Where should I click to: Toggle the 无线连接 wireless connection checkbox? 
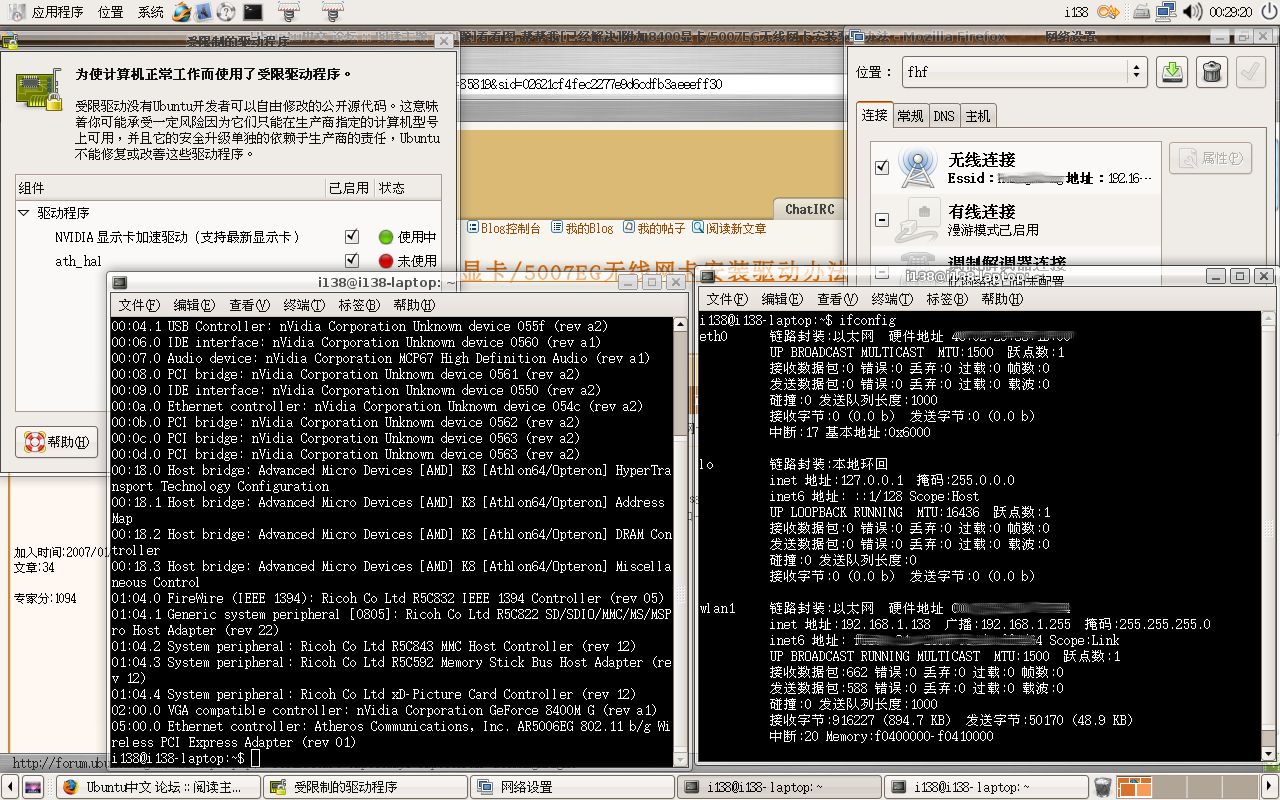pyautogui.click(x=881, y=167)
